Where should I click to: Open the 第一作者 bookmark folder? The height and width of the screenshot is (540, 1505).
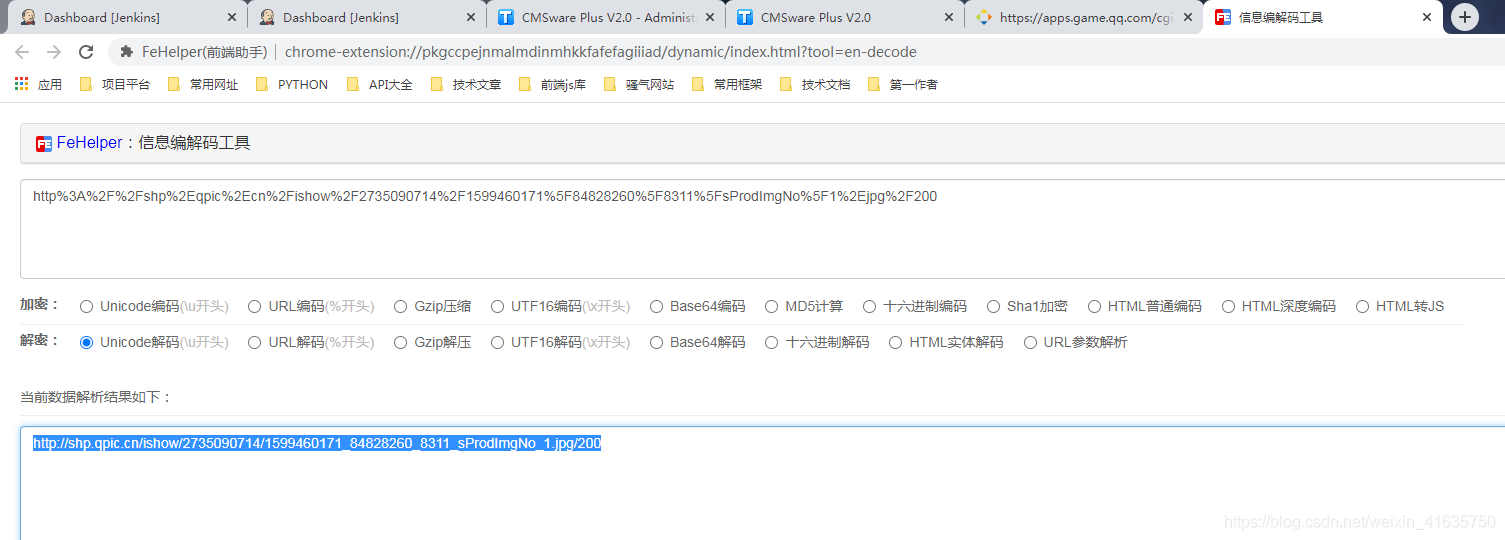903,85
